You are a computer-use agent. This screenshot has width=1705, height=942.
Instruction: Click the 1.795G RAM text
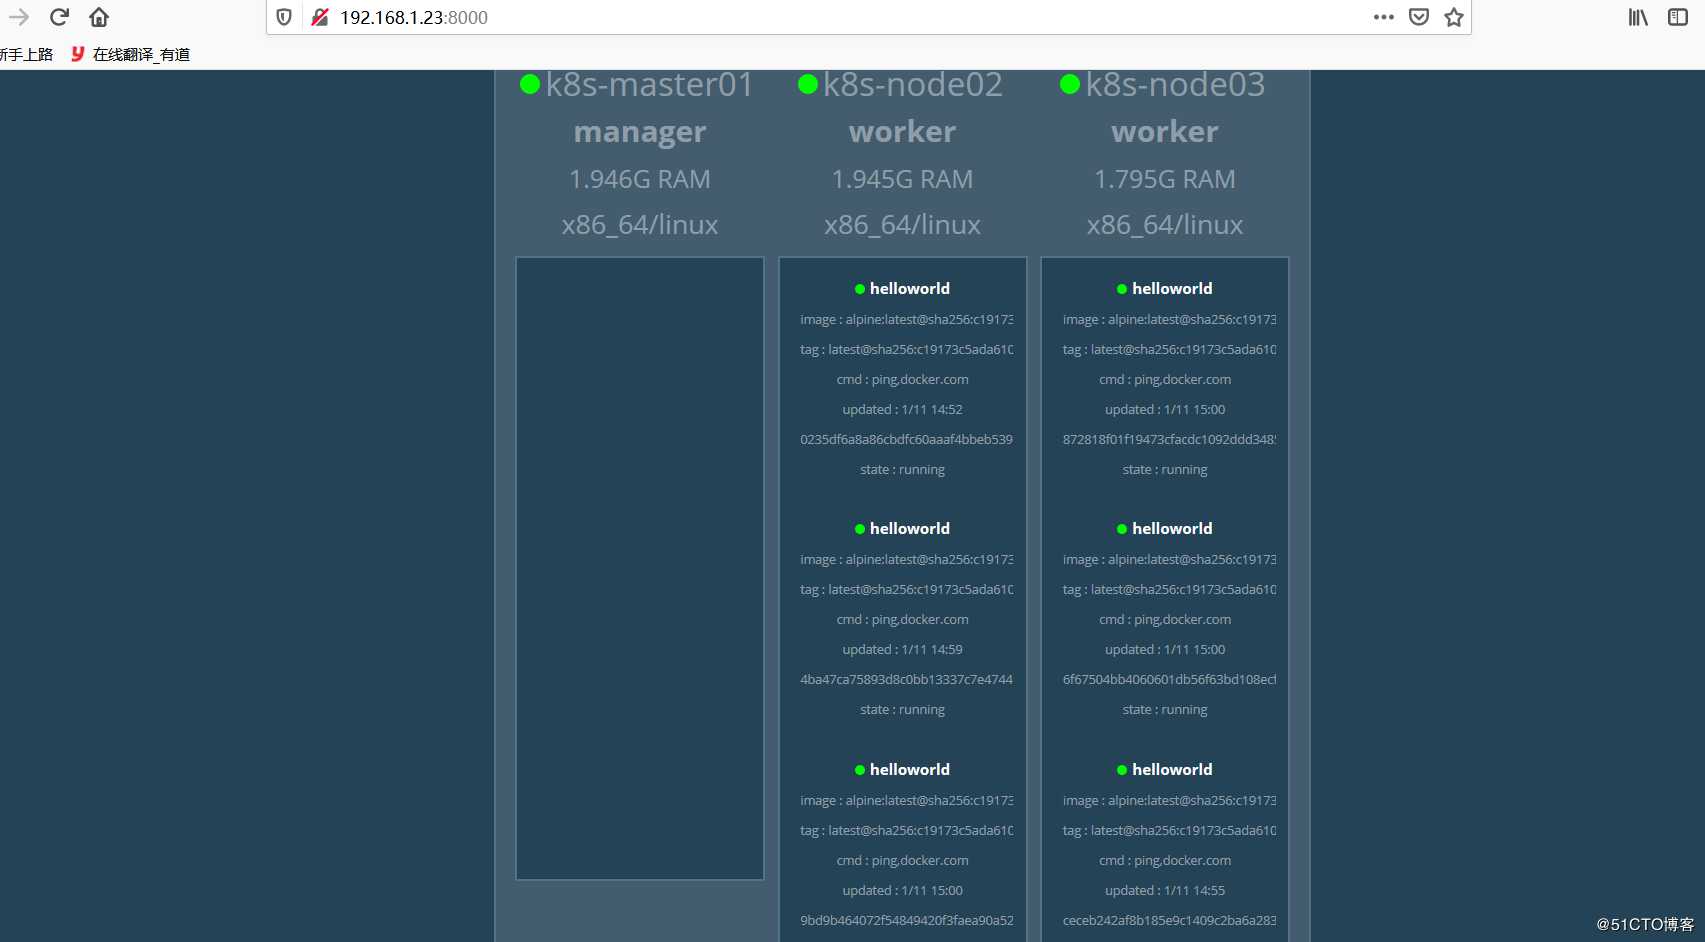1165,179
